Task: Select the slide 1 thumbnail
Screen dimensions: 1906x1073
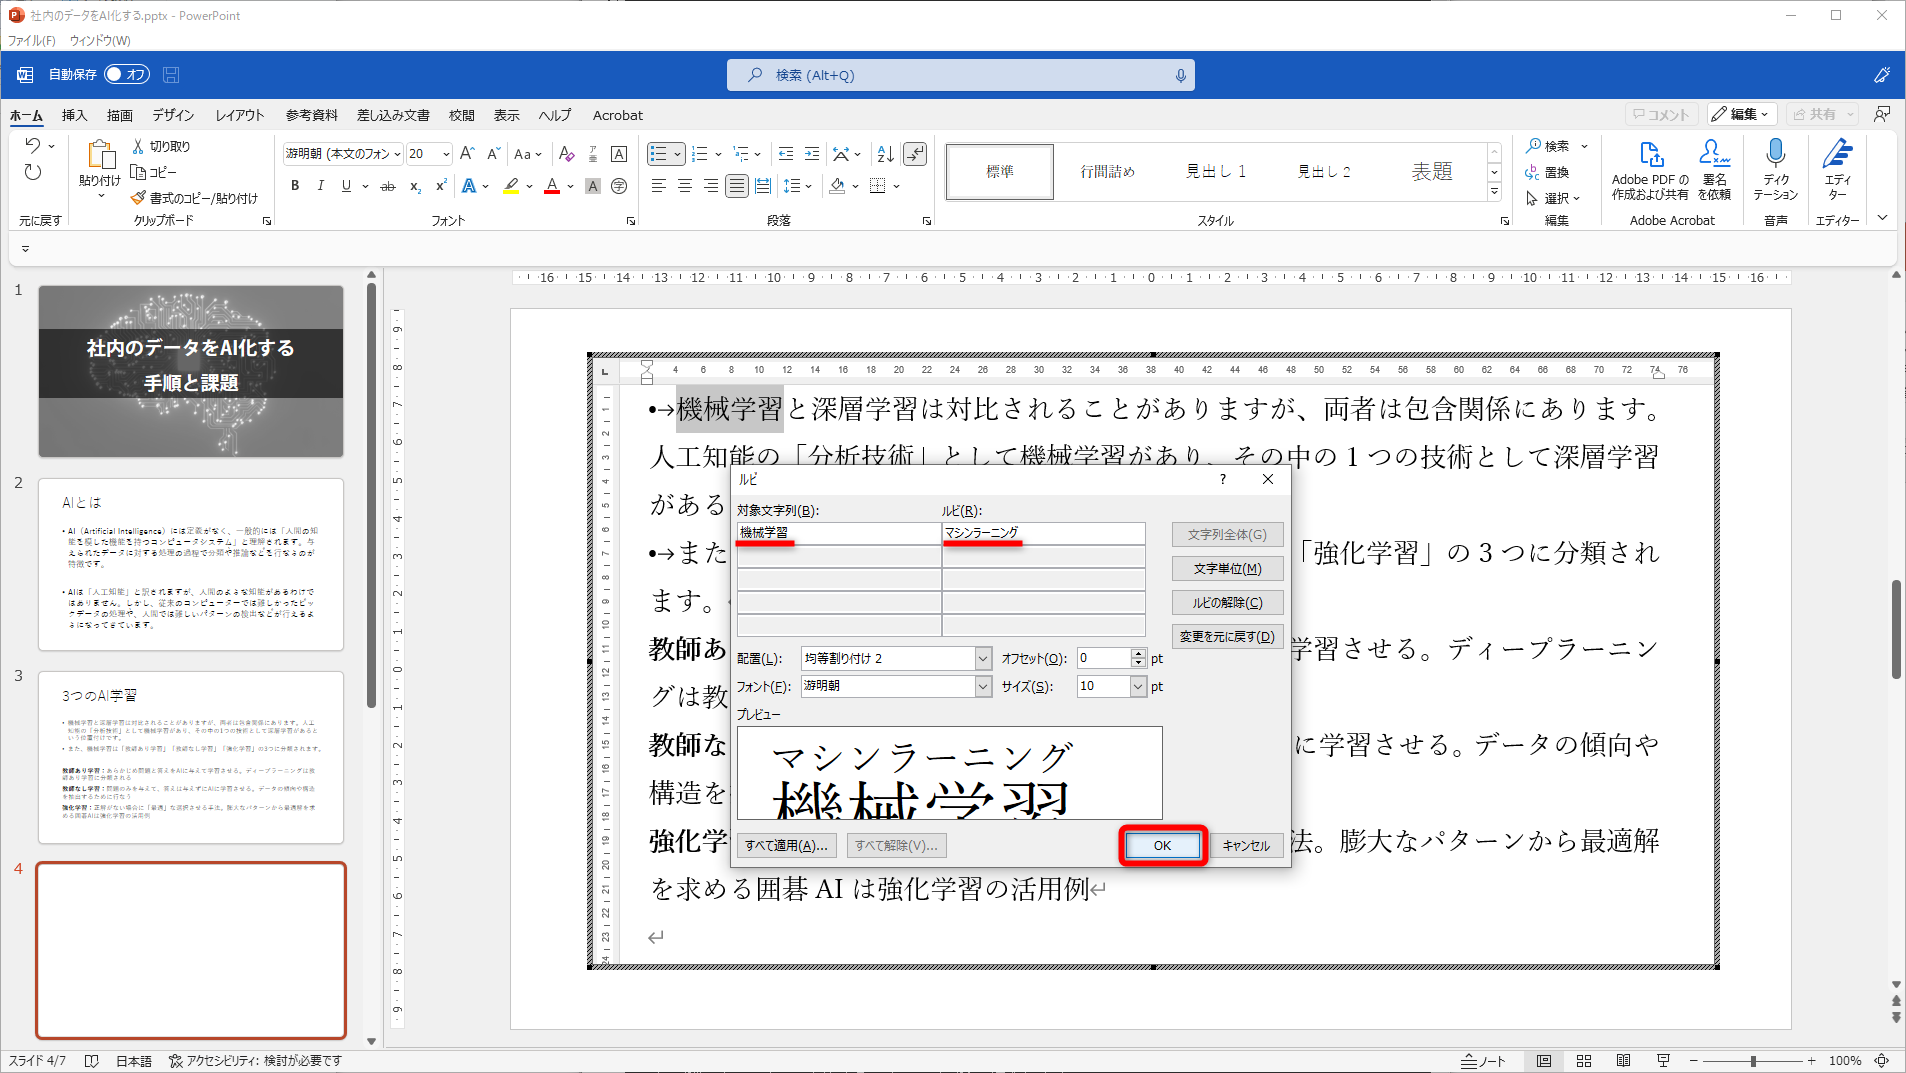Action: pos(190,371)
